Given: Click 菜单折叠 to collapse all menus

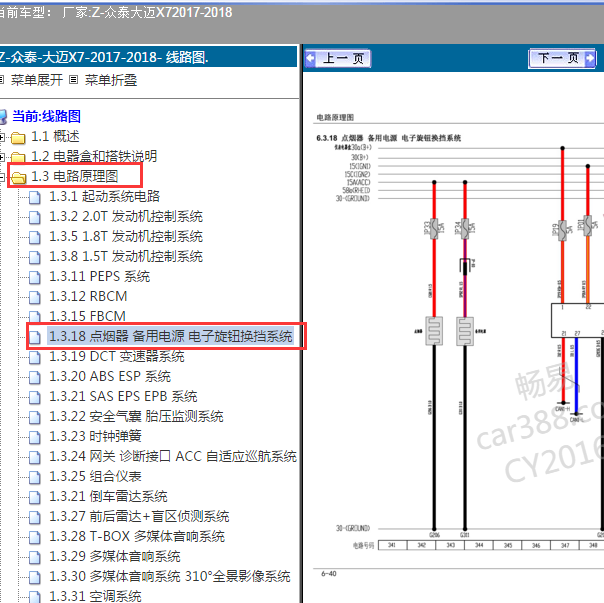Looking at the screenshot, I should [111, 80].
